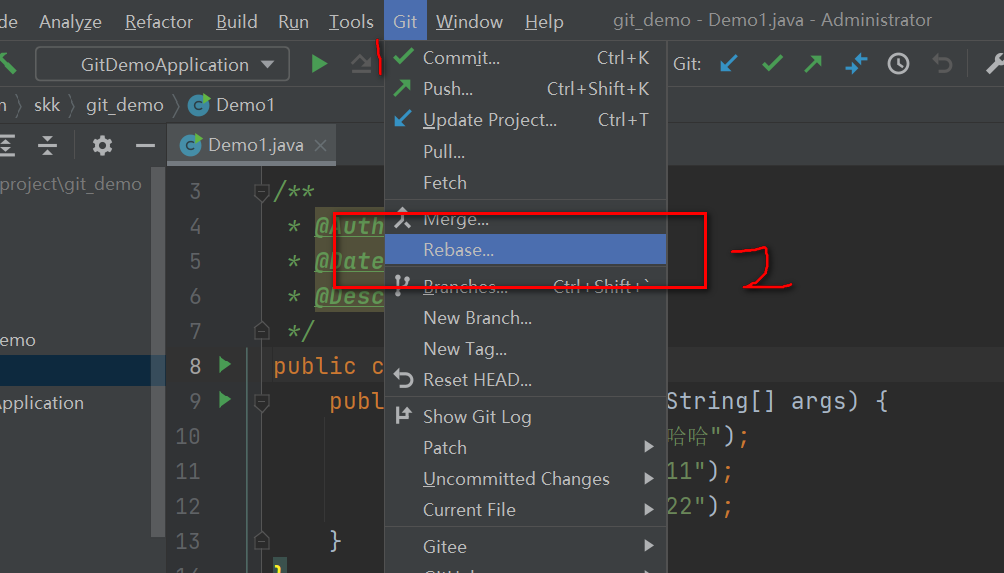Click Demo1 label in breadcrumb
The width and height of the screenshot is (1004, 573).
pyautogui.click(x=245, y=105)
